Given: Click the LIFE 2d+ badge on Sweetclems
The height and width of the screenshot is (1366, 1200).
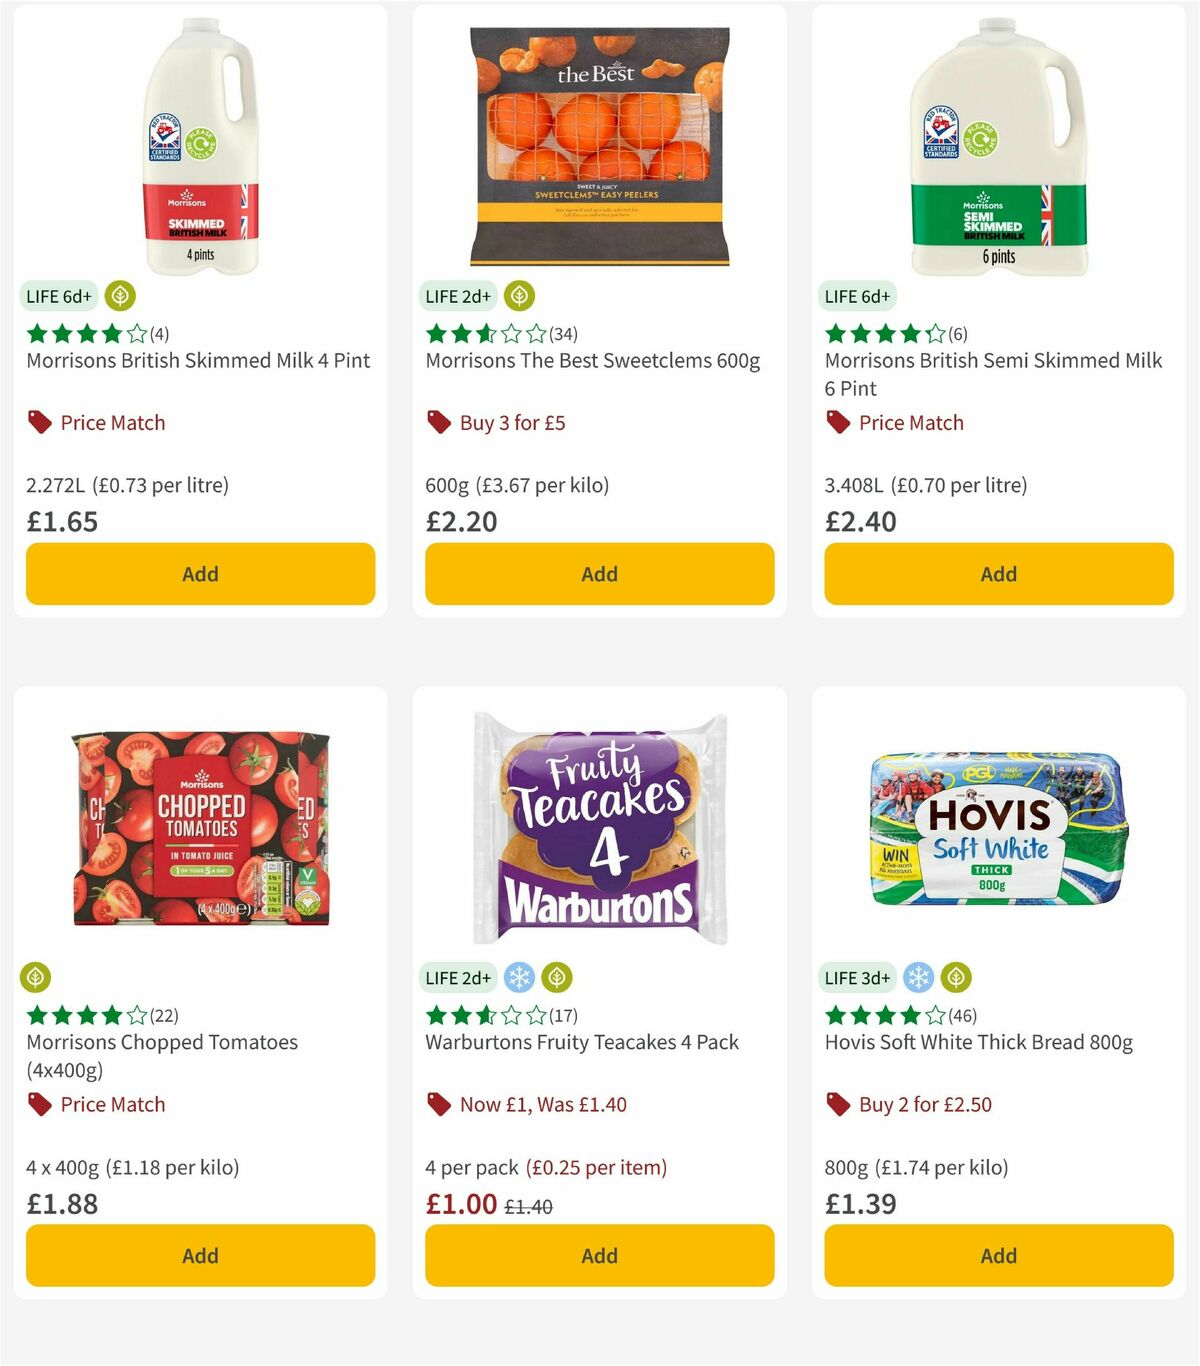Looking at the screenshot, I should coord(458,296).
